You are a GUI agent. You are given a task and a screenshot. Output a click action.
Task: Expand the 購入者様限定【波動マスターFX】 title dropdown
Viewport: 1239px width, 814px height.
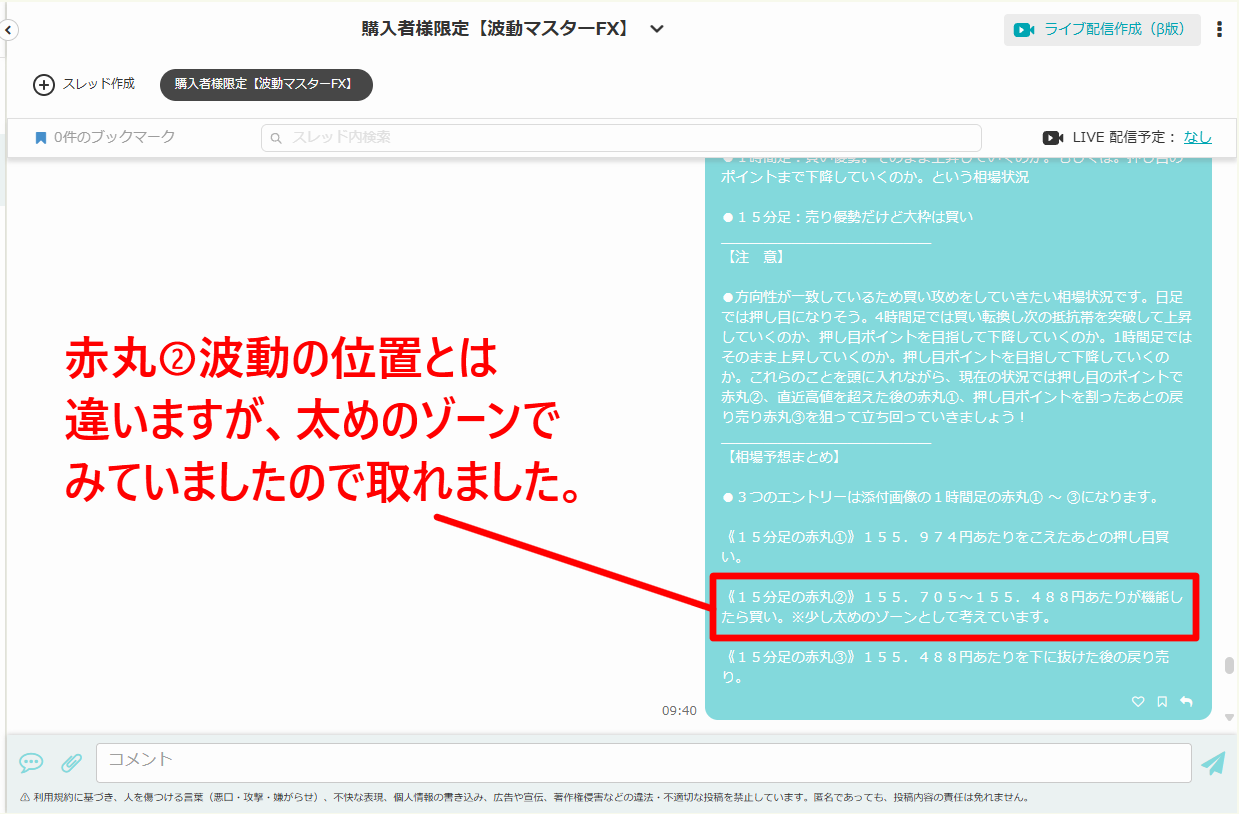pyautogui.click(x=657, y=29)
